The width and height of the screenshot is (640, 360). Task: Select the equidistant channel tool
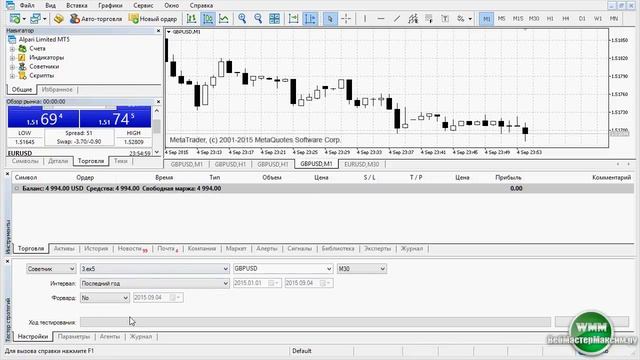pyautogui.click(x=413, y=19)
